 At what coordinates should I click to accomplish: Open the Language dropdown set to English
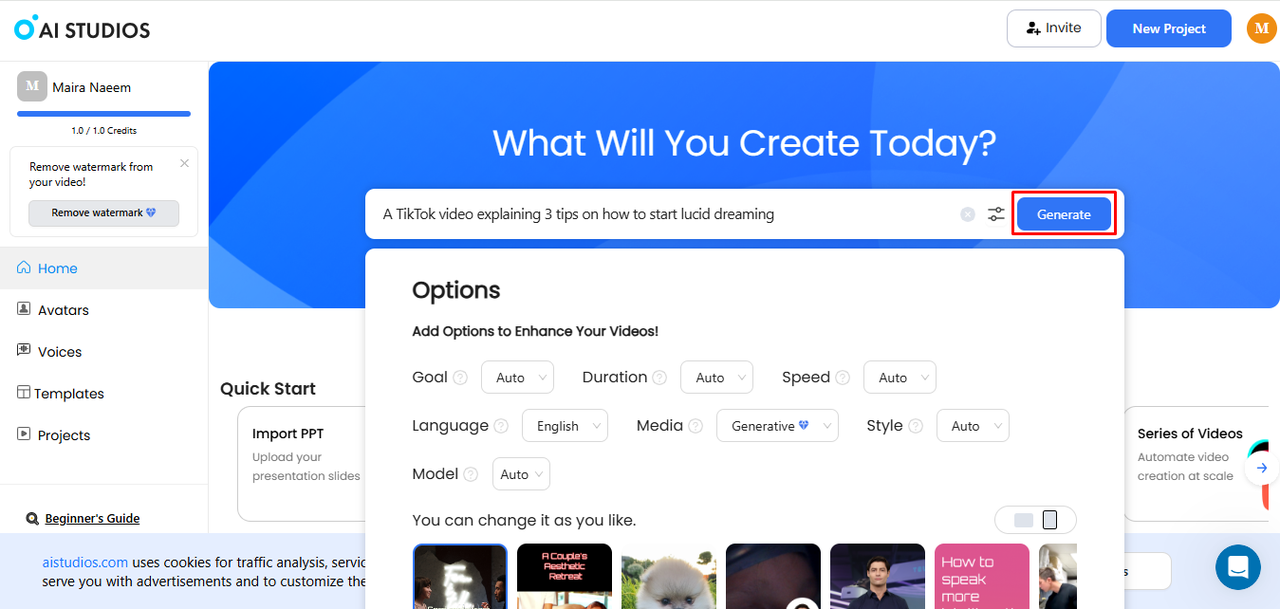[565, 426]
